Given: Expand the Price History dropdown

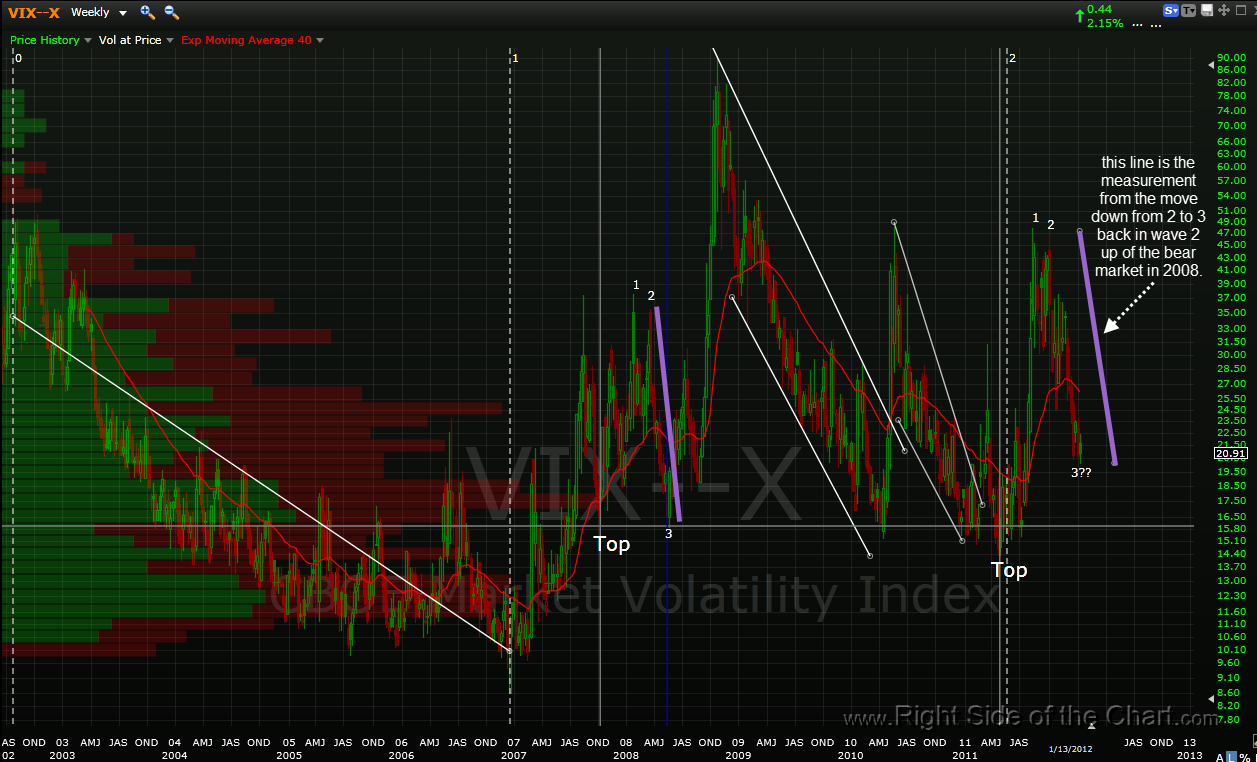Looking at the screenshot, I should pyautogui.click(x=51, y=40).
